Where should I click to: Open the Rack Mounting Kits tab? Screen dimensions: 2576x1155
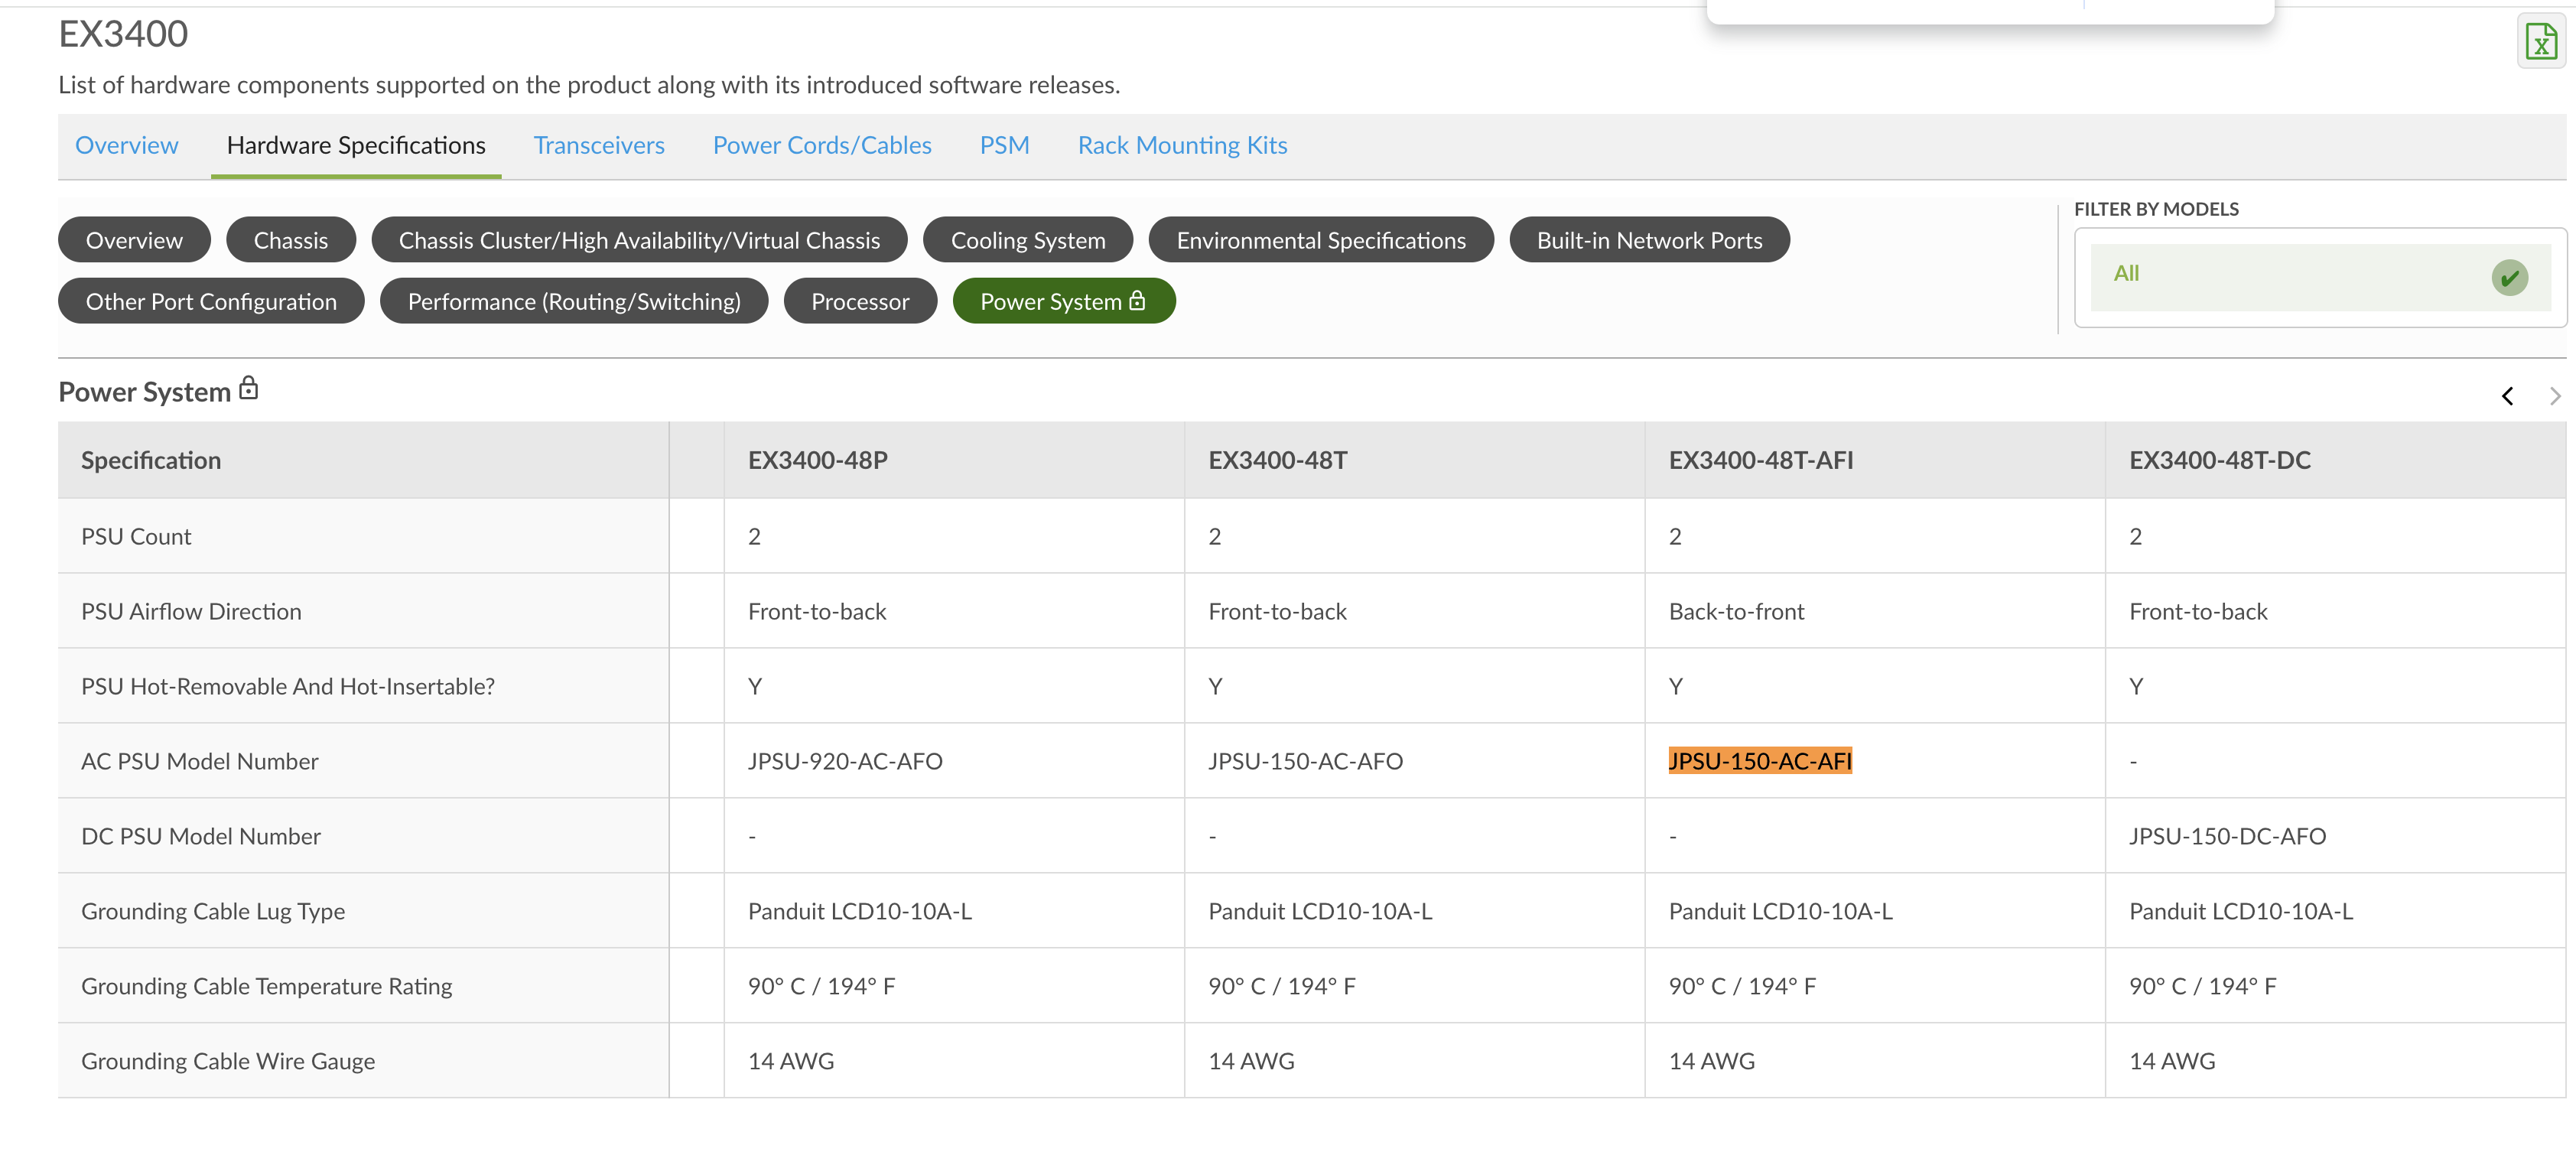pos(1182,145)
